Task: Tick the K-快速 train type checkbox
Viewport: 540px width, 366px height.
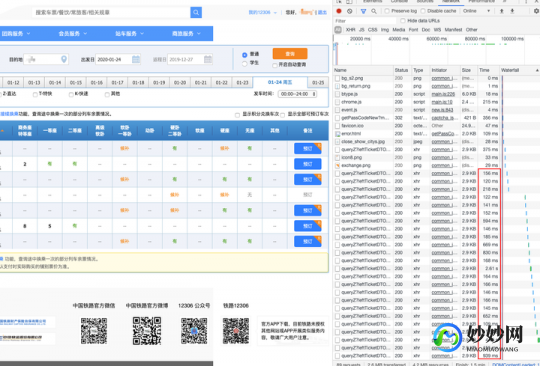Action: pos(71,94)
